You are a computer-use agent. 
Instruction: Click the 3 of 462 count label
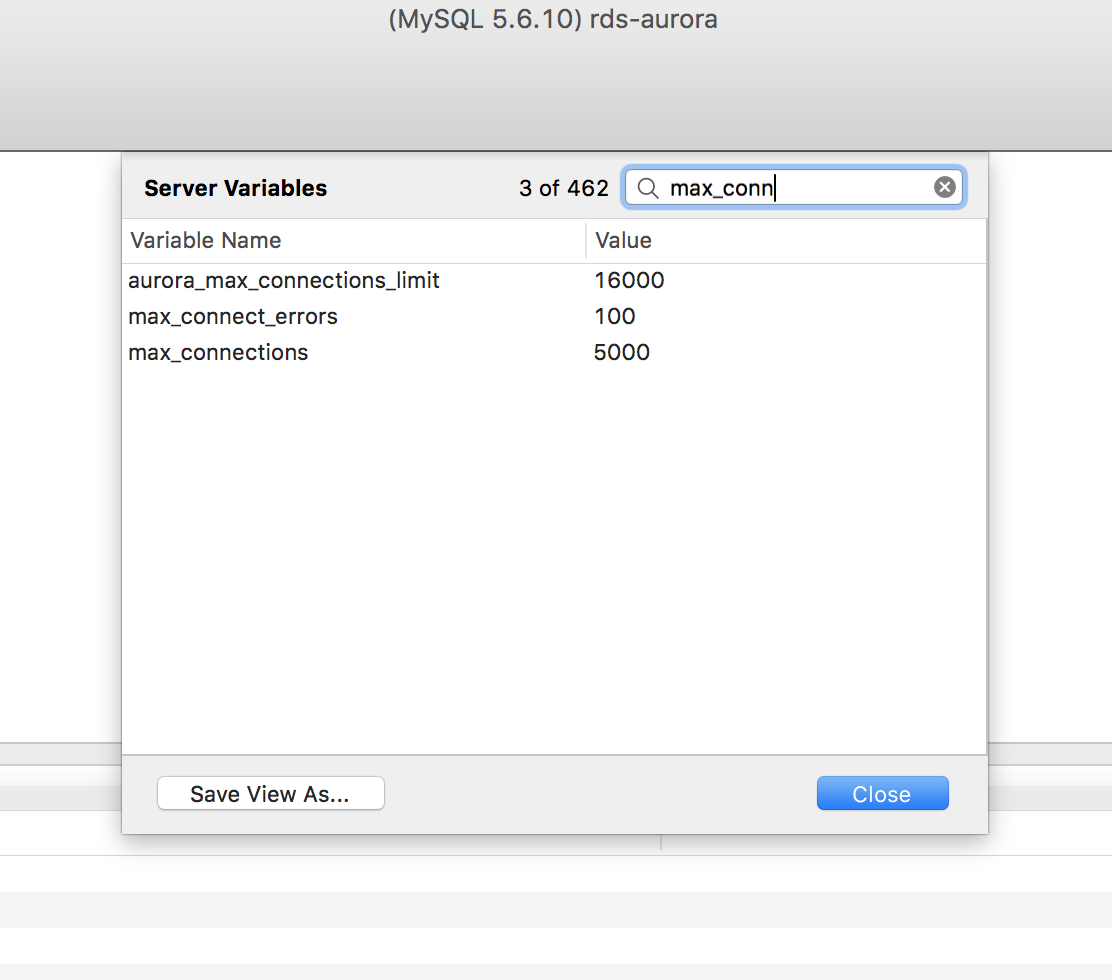pos(564,188)
